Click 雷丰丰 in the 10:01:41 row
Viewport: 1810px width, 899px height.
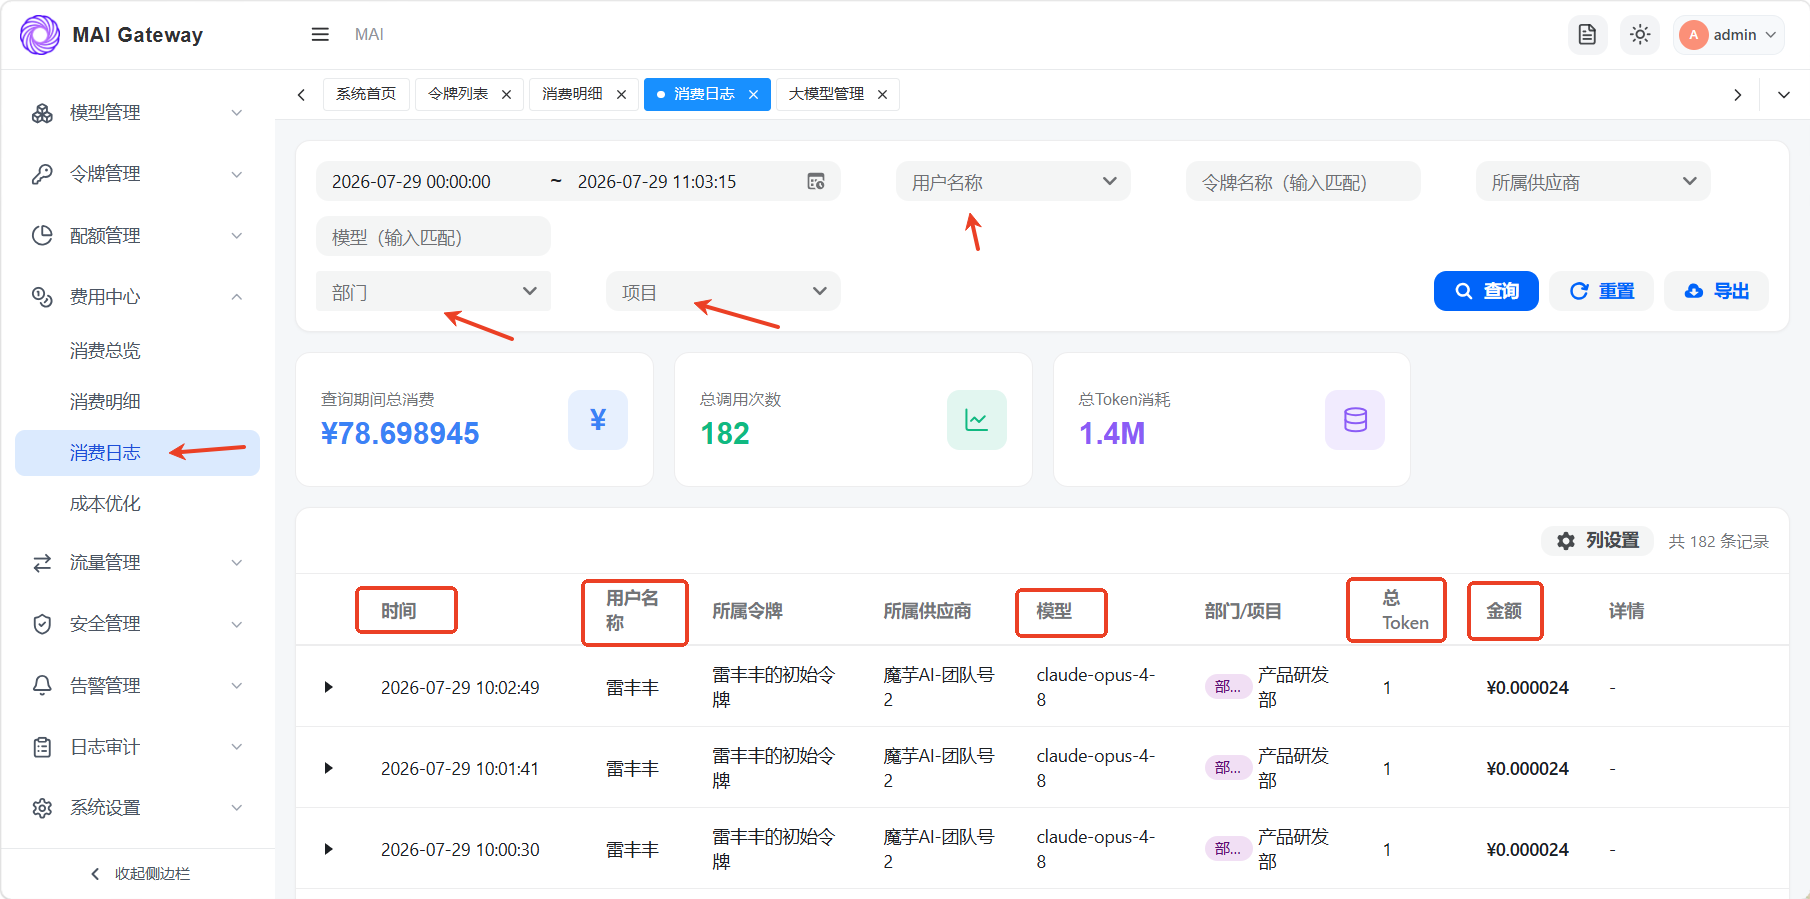click(632, 768)
